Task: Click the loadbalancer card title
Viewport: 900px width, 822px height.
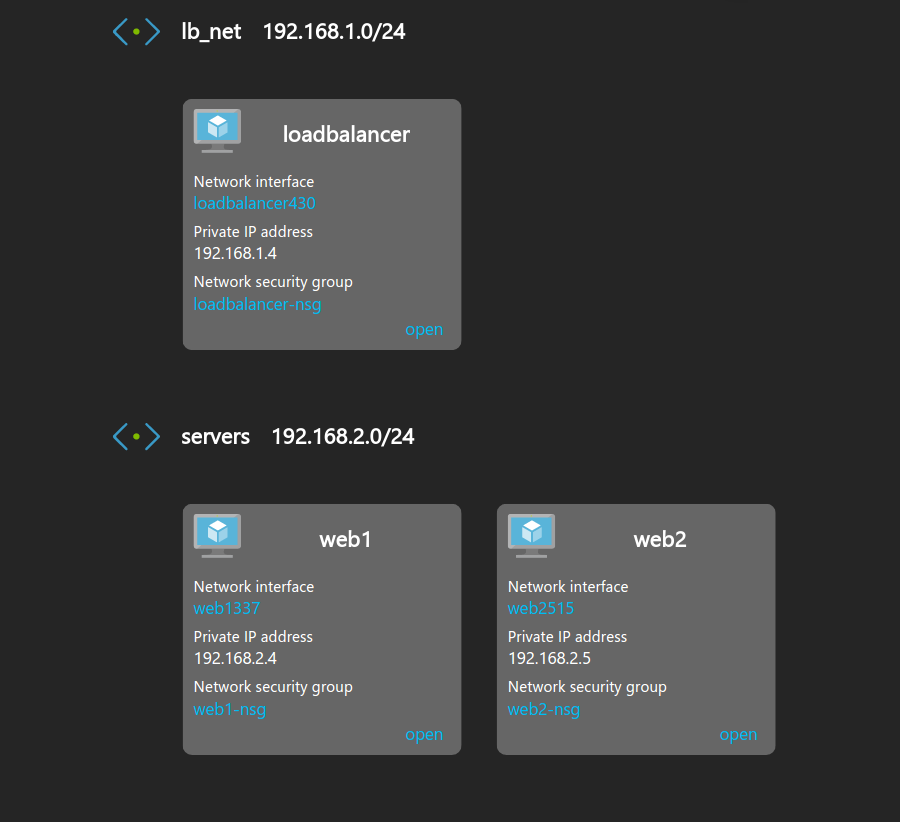Action: 346,134
